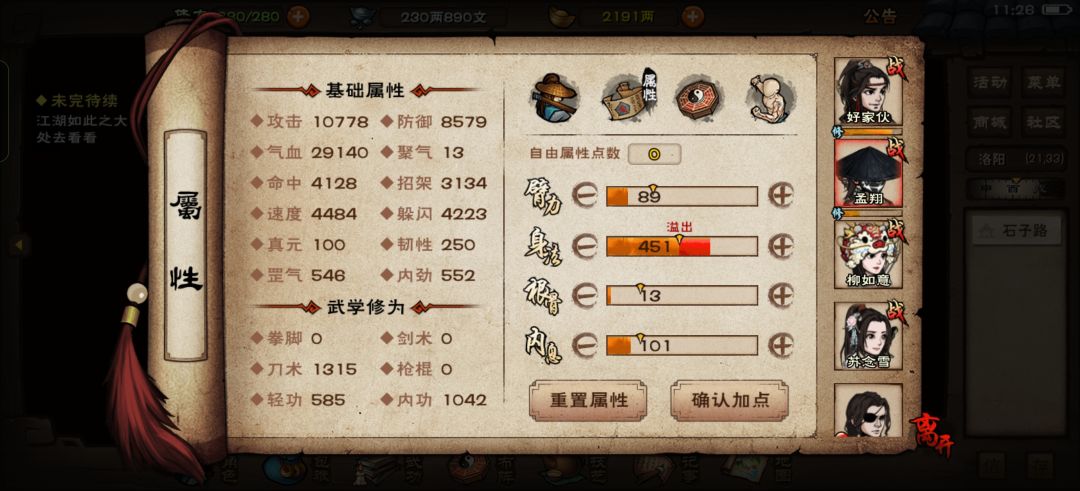1080x491 pixels.
Task: Select character portrait 柳如意
Action: [x=868, y=255]
